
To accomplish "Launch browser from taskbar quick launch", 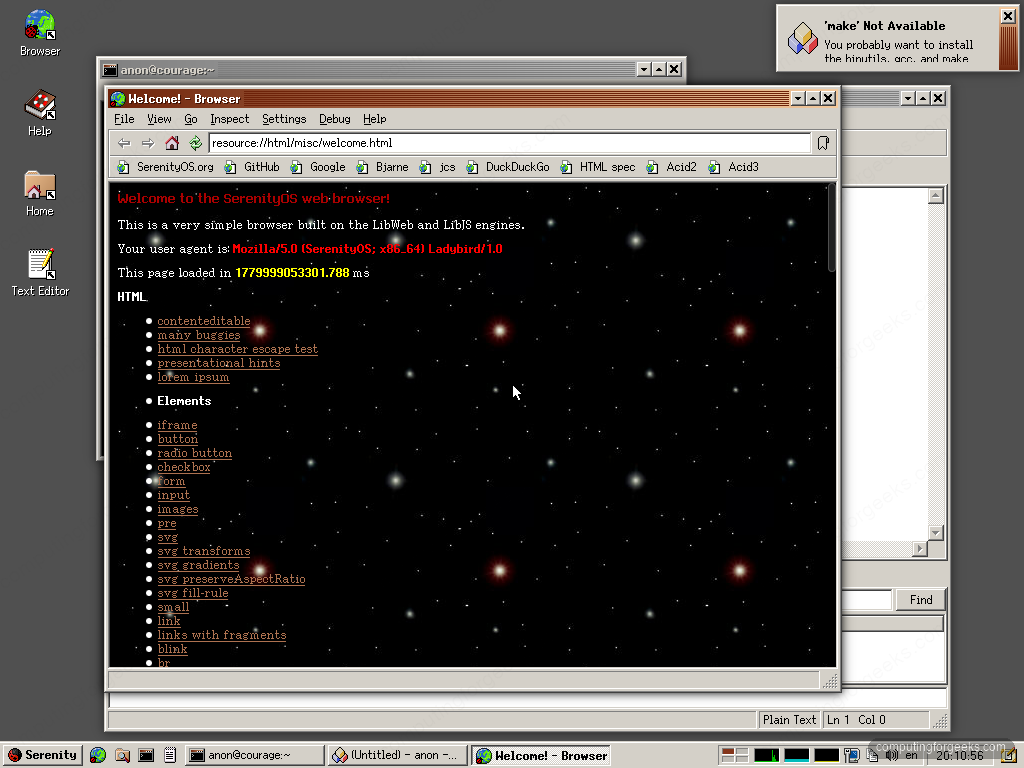I will pyautogui.click(x=98, y=755).
